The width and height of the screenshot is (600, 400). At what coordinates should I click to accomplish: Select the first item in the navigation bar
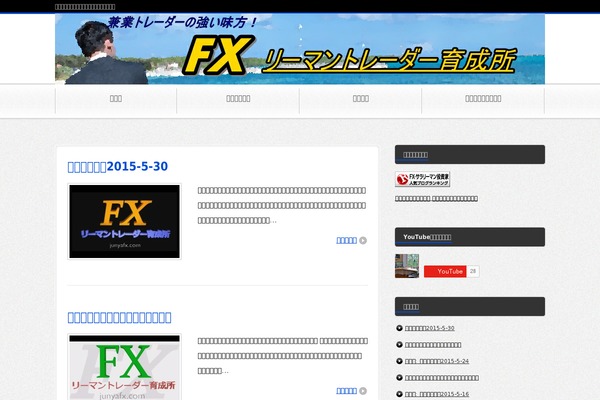116,99
